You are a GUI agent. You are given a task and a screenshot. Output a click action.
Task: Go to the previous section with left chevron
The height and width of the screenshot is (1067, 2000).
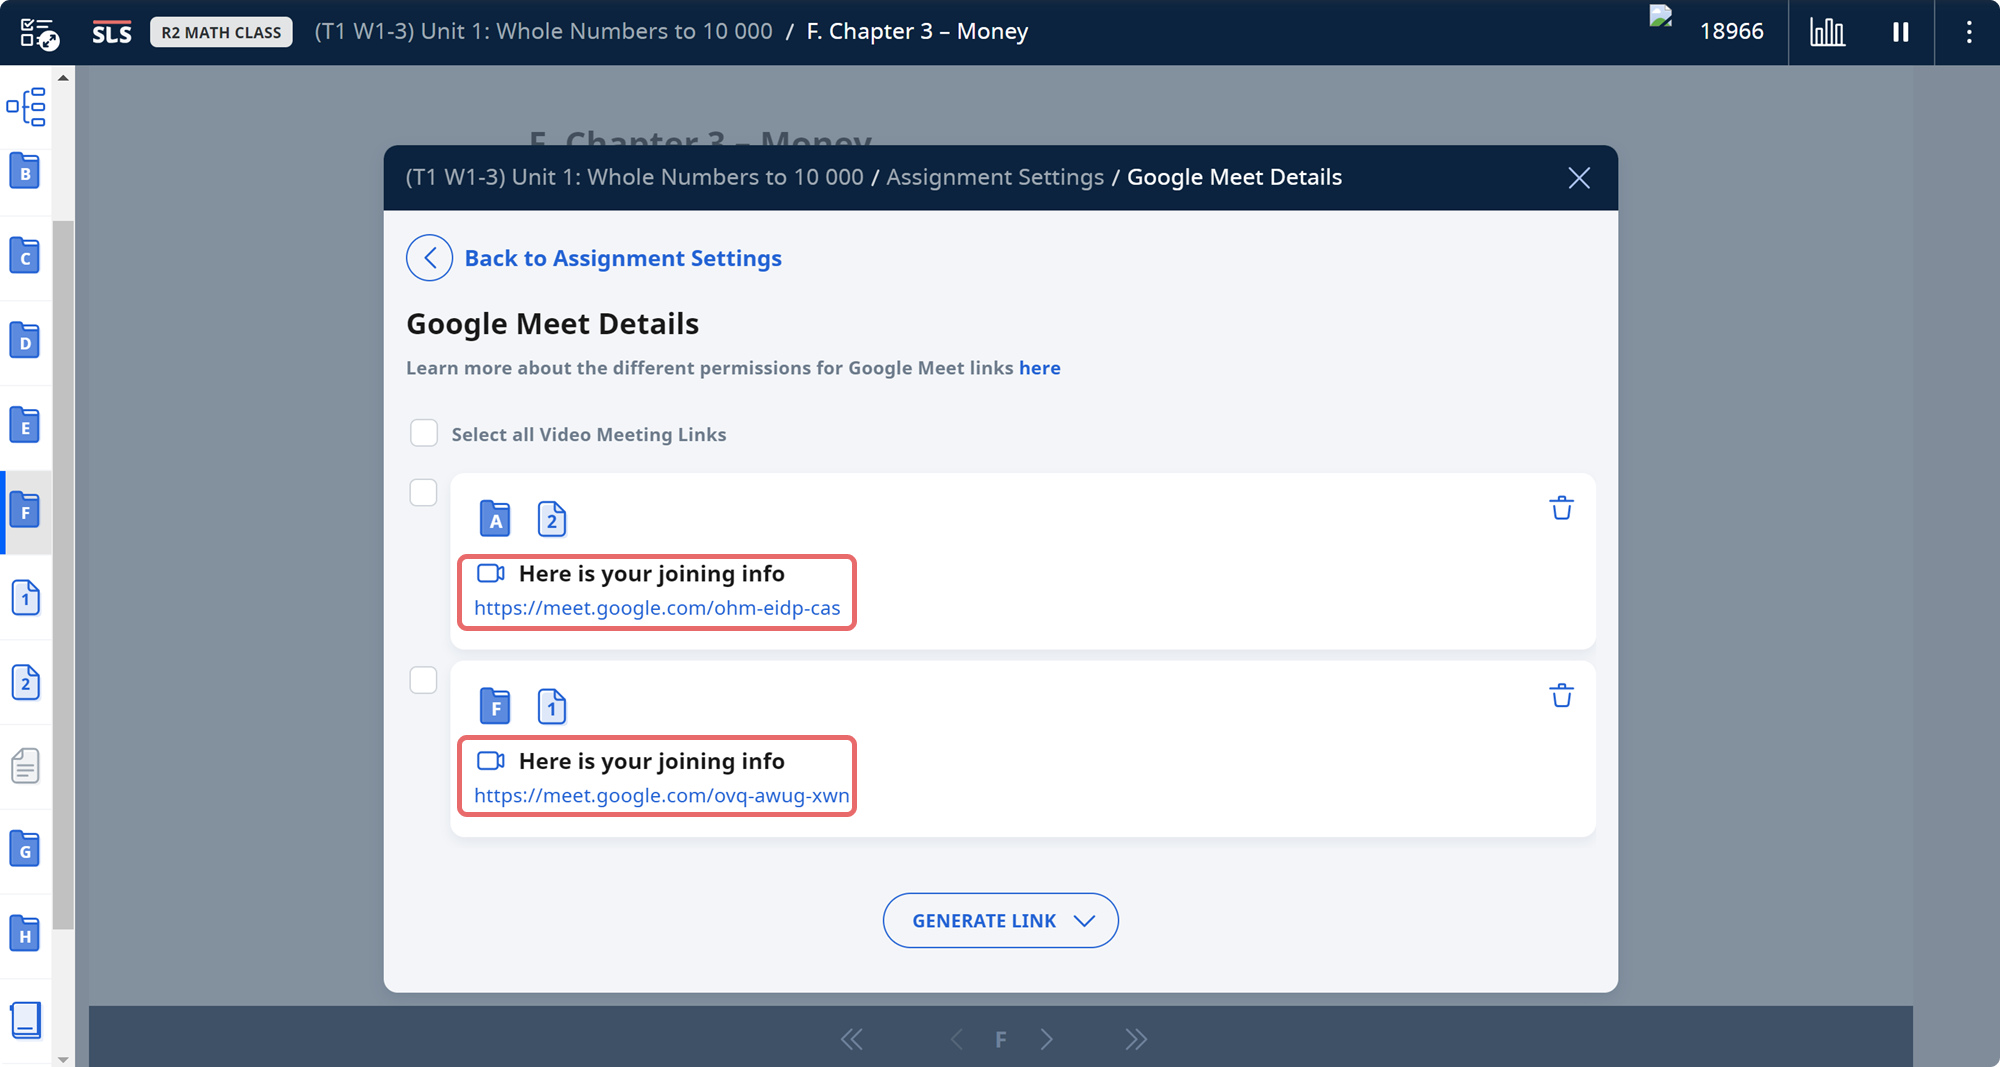click(x=957, y=1039)
